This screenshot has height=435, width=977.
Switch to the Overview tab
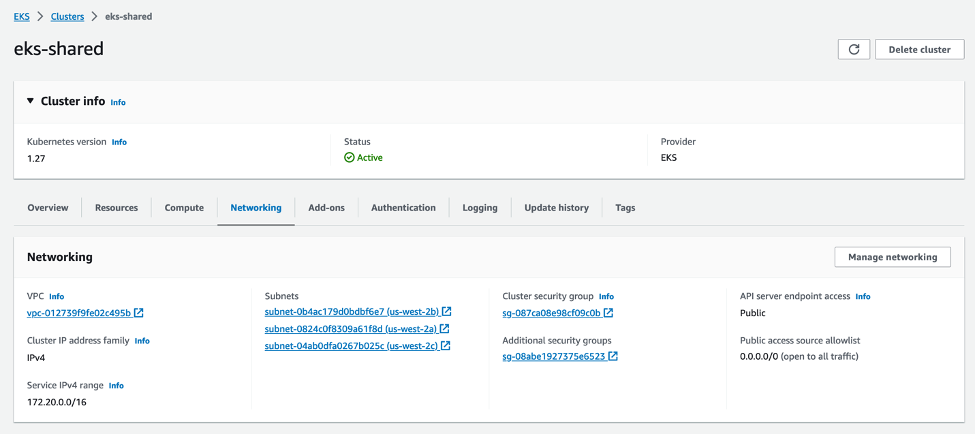(48, 208)
